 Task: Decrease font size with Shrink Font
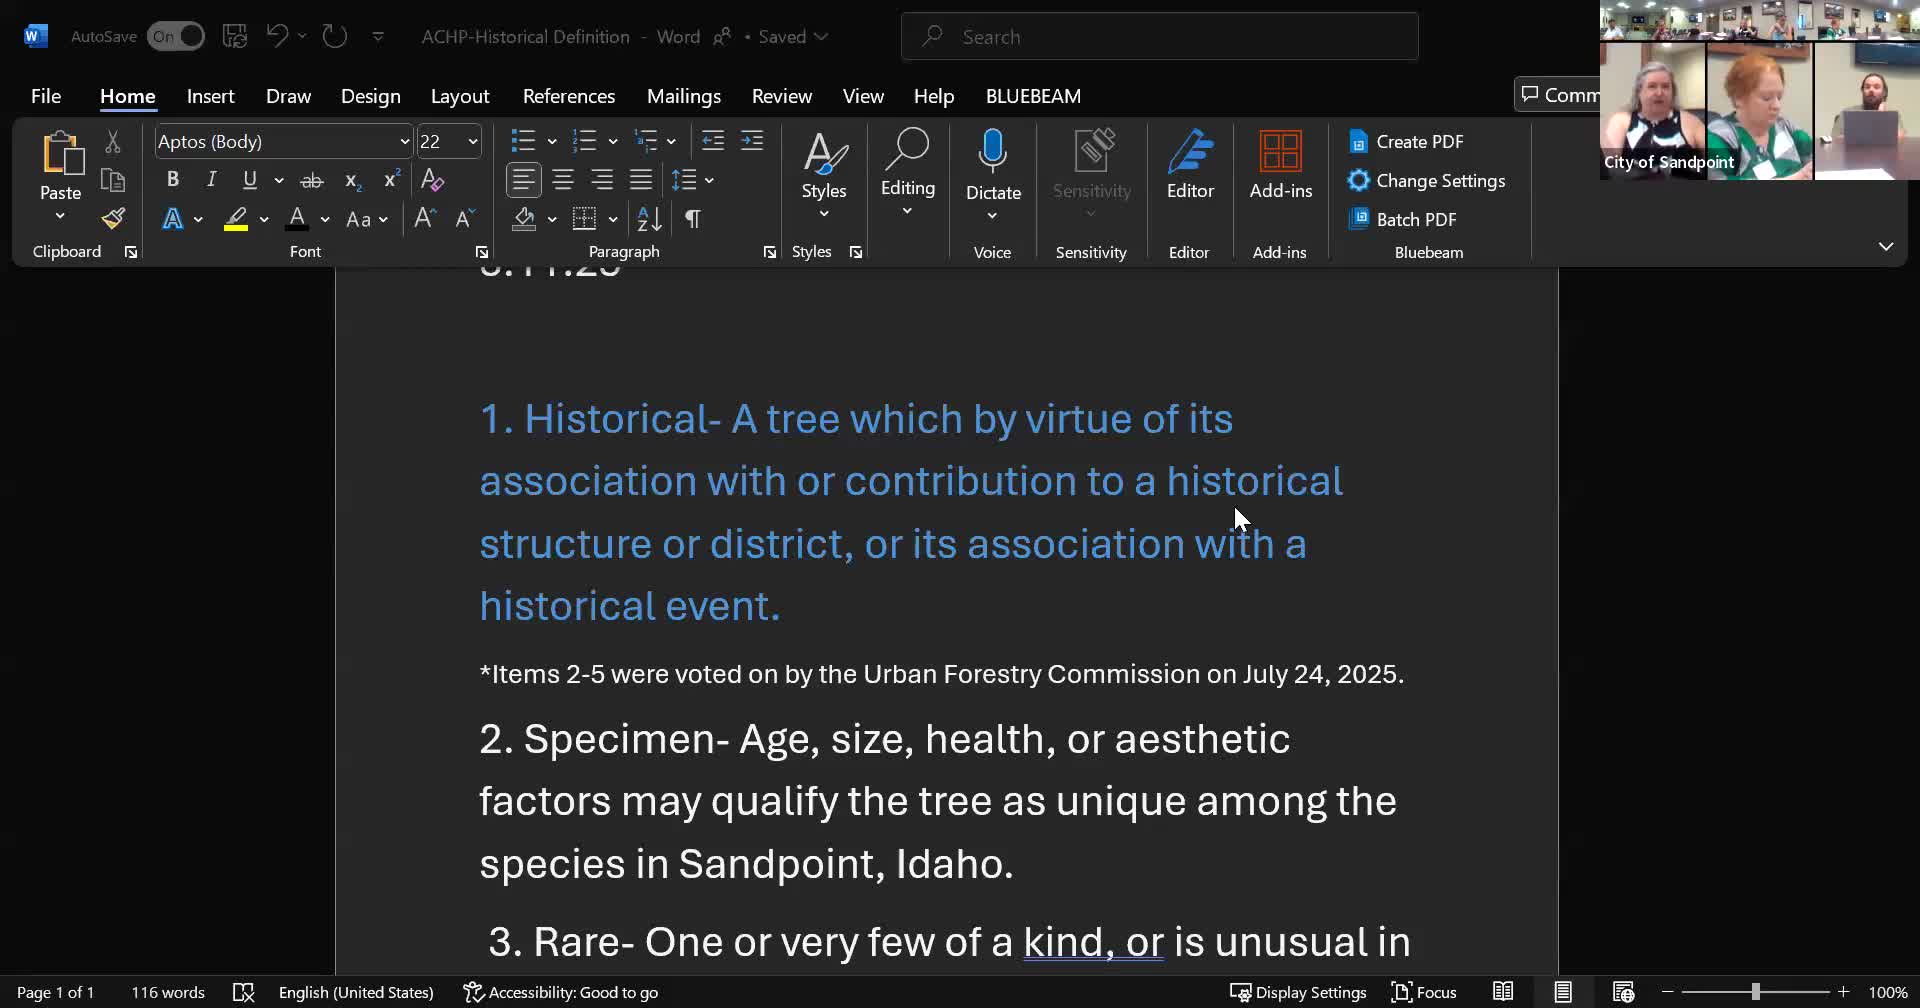465,219
